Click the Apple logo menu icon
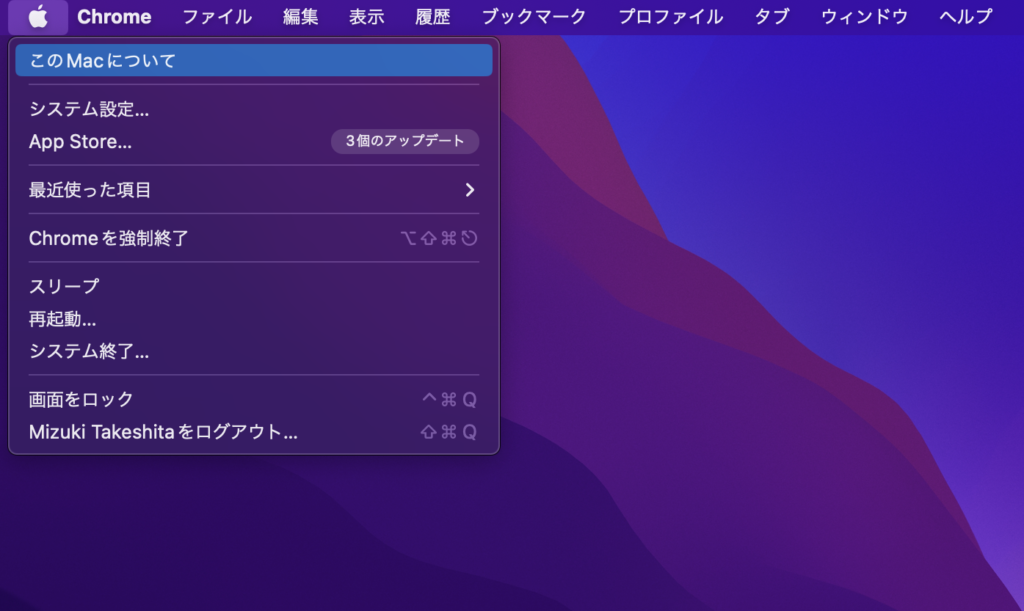 tap(38, 17)
